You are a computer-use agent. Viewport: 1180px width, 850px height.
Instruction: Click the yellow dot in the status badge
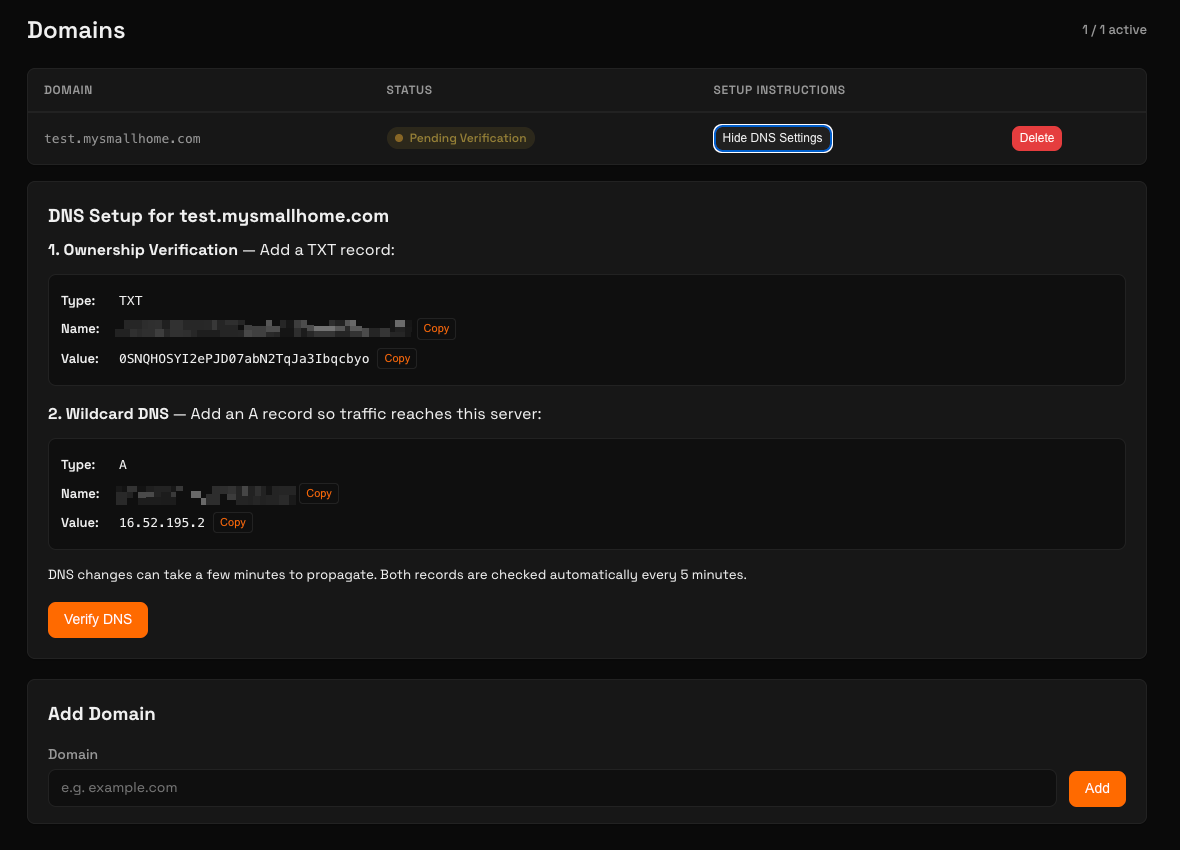click(399, 138)
